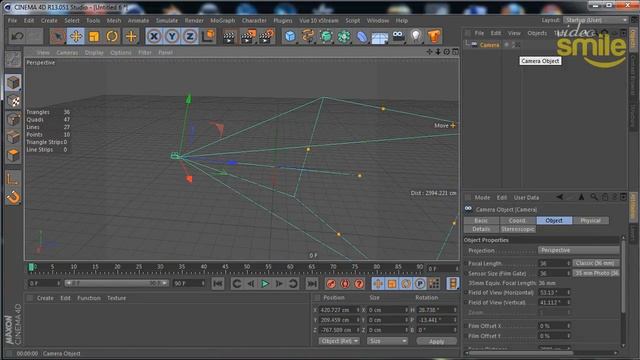Open the green array modeling objects icon
The width and height of the screenshot is (640, 360).
pos(344,36)
